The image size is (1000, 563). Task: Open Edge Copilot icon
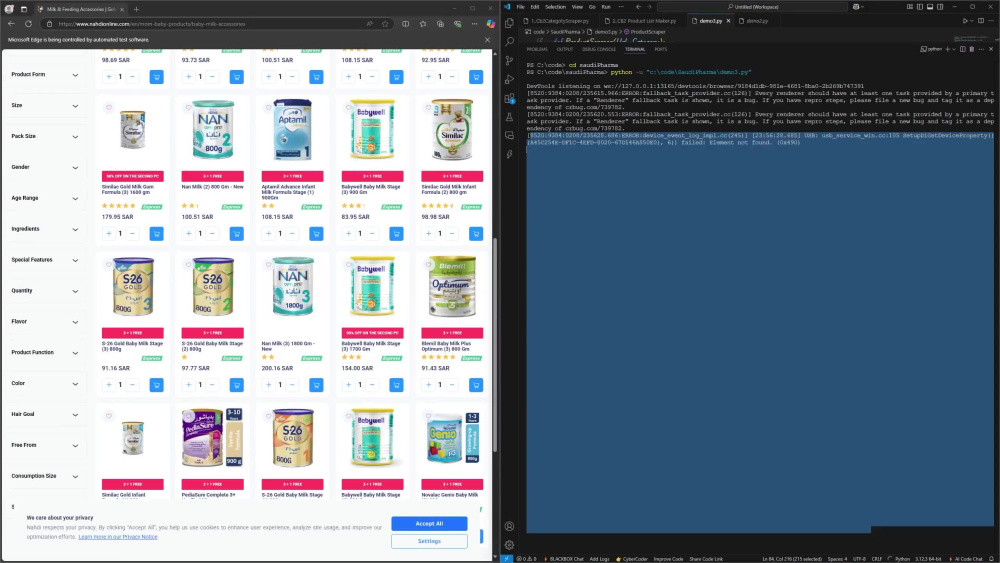pyautogui.click(x=490, y=24)
